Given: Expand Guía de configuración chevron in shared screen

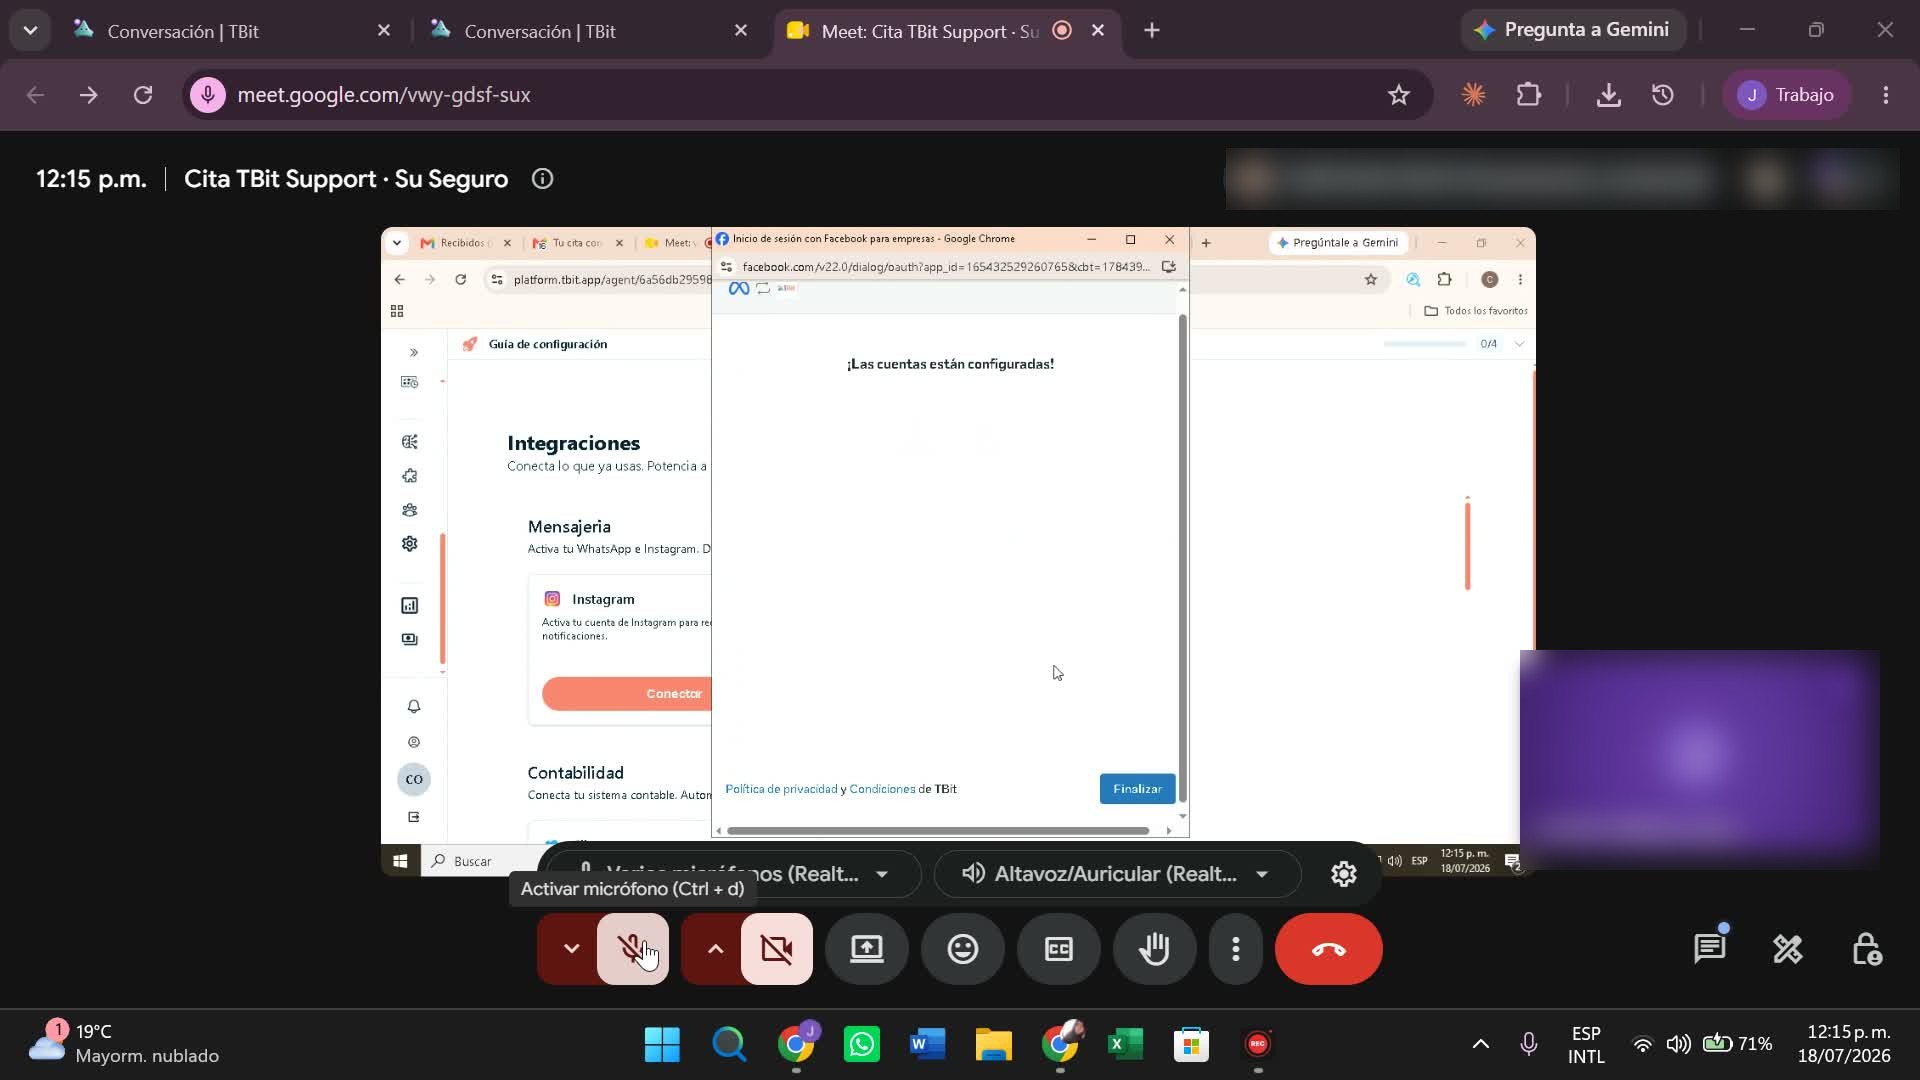Looking at the screenshot, I should [x=1520, y=344].
